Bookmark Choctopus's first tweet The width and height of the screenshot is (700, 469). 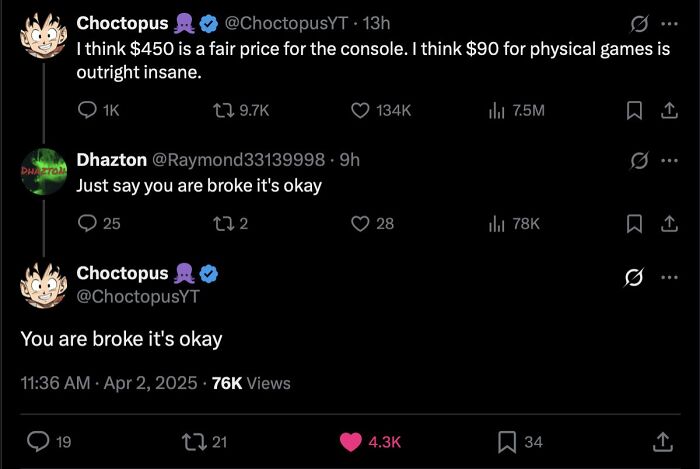click(633, 111)
